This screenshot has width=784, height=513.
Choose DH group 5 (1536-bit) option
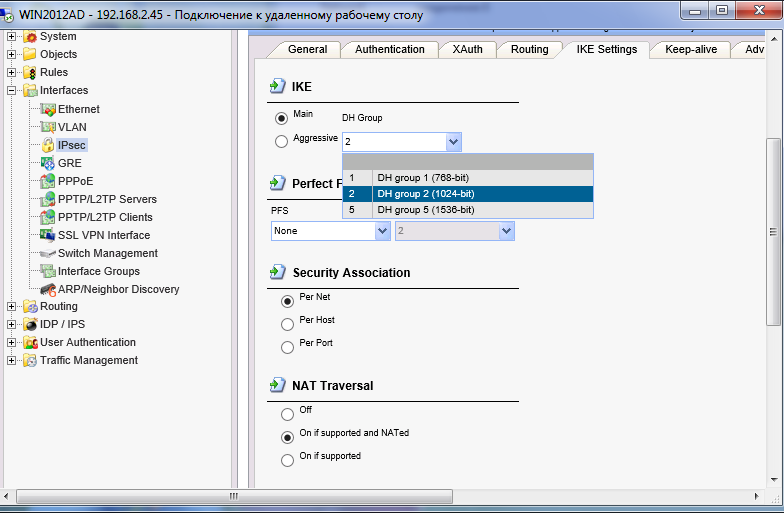point(424,210)
